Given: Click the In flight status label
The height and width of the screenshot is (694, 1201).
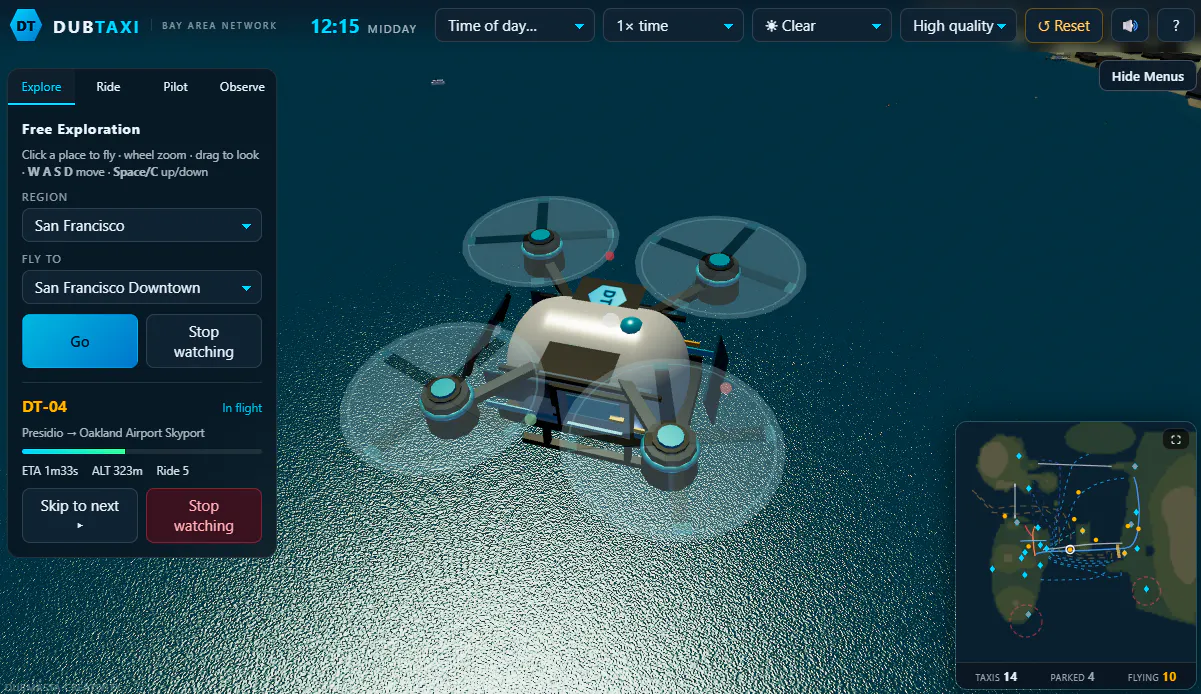Looking at the screenshot, I should tap(242, 408).
